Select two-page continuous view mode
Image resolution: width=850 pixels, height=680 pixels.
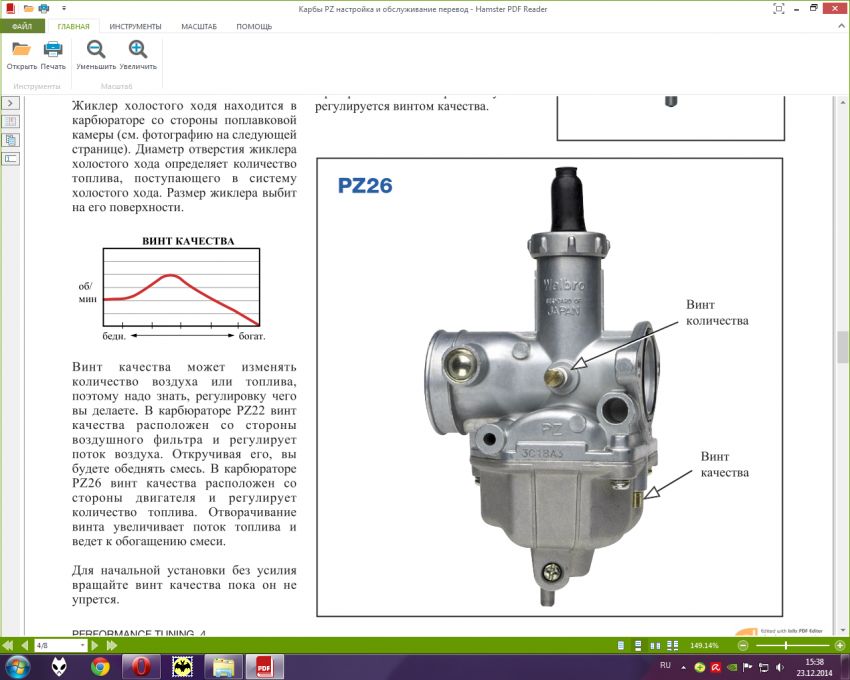click(673, 645)
